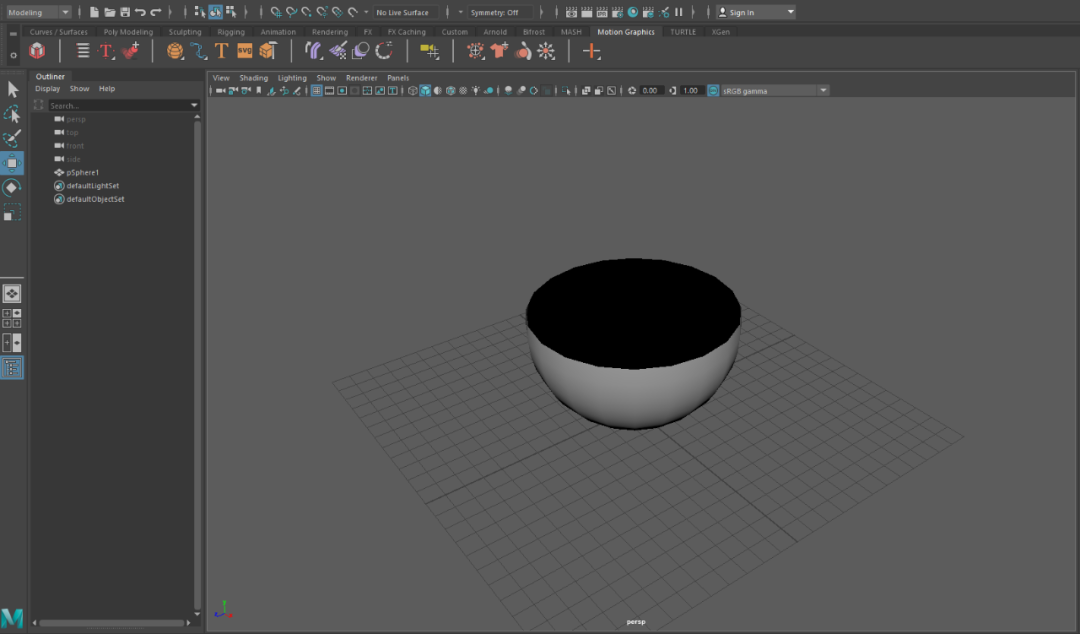Viewport: 1080px width, 634px height.
Task: Select the Lasso select tool
Action: click(12, 114)
